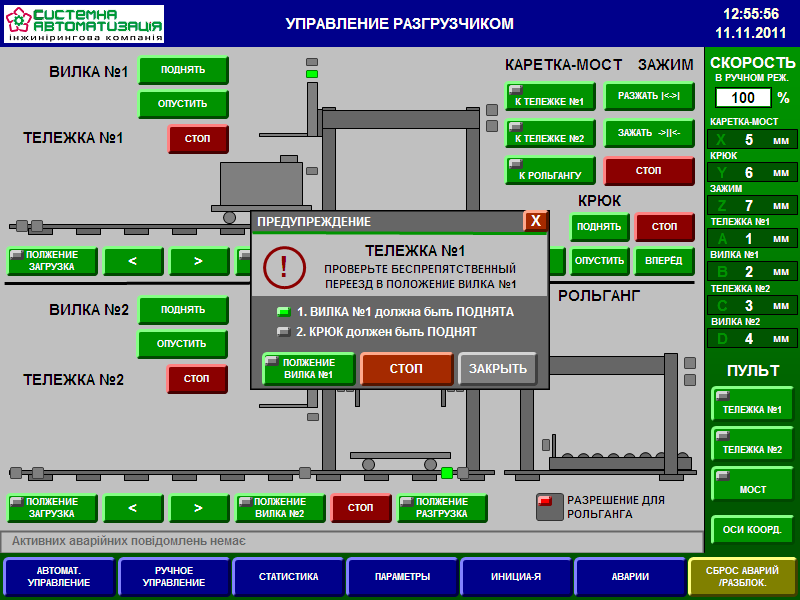Click the company logo in the header
The width and height of the screenshot is (800, 600).
click(x=84, y=24)
